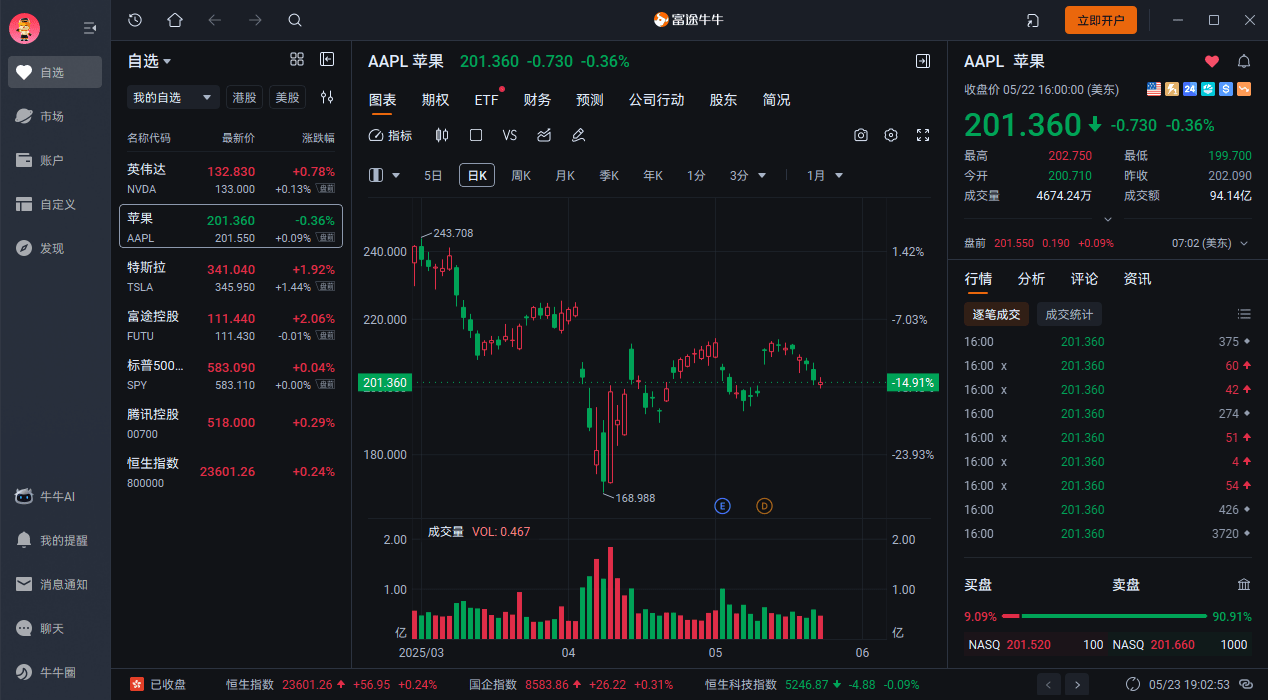This screenshot has width=1268, height=700.
Task: Click 立即开户 open account button
Action: (1101, 20)
